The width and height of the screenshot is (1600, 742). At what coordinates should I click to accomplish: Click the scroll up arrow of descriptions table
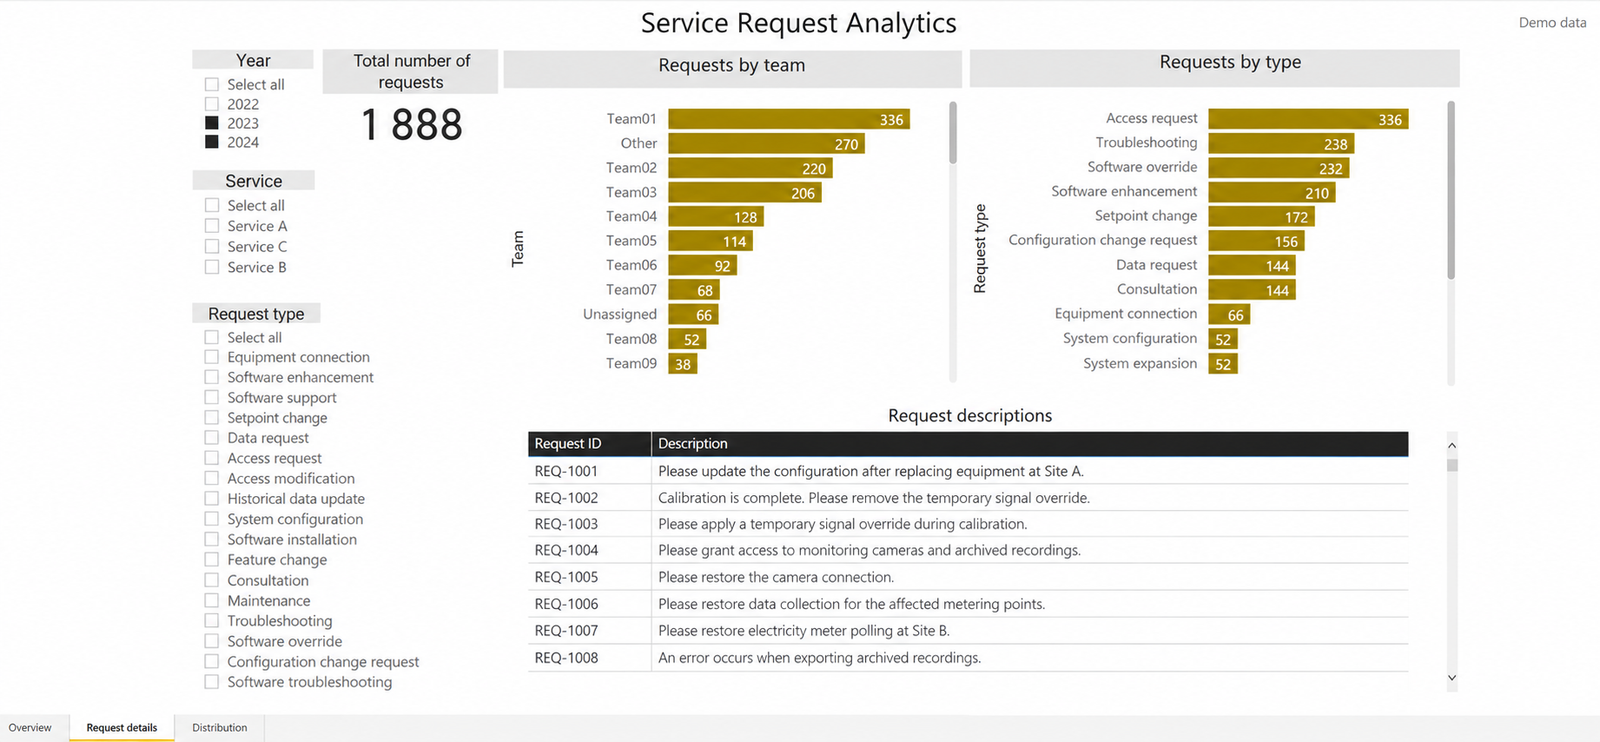point(1452,445)
